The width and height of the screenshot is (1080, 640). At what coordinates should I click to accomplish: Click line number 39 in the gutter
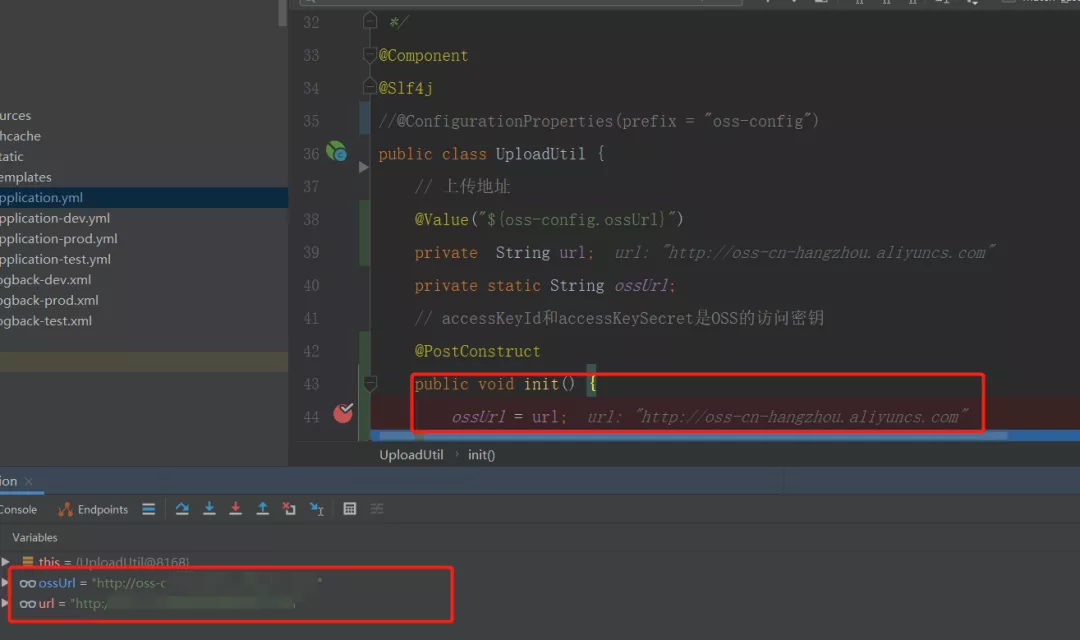coord(311,253)
